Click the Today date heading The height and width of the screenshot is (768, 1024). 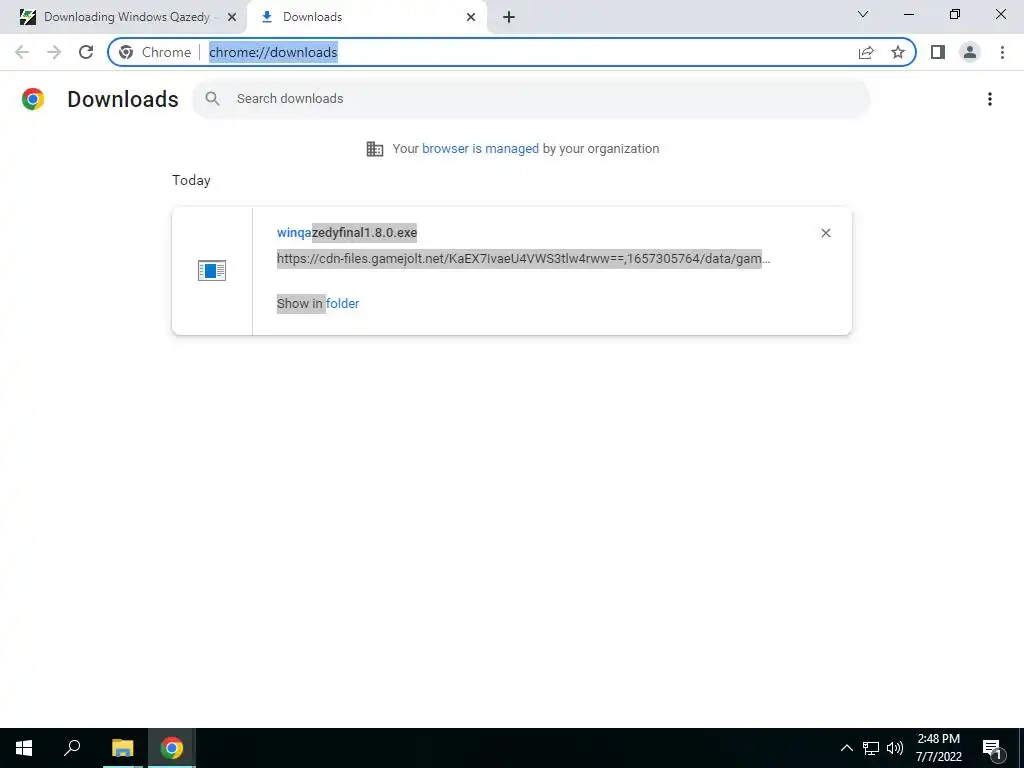(191, 180)
